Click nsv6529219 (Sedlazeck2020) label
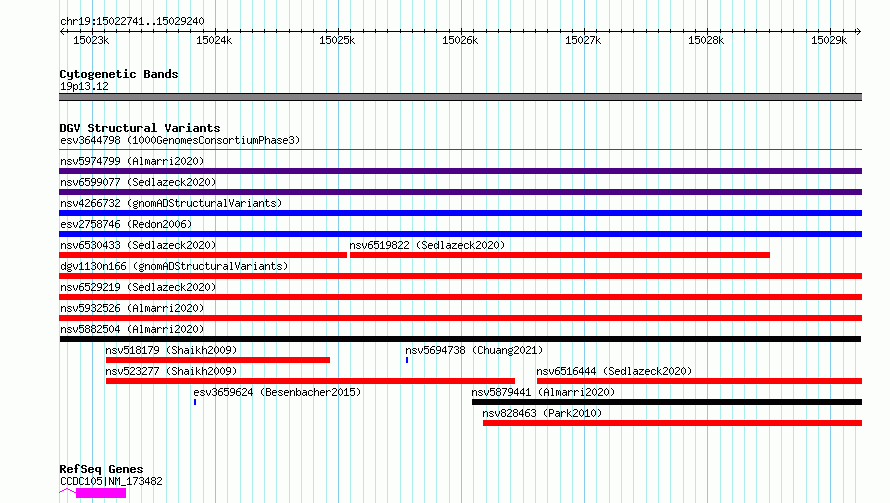890x503 pixels. [x=138, y=287]
